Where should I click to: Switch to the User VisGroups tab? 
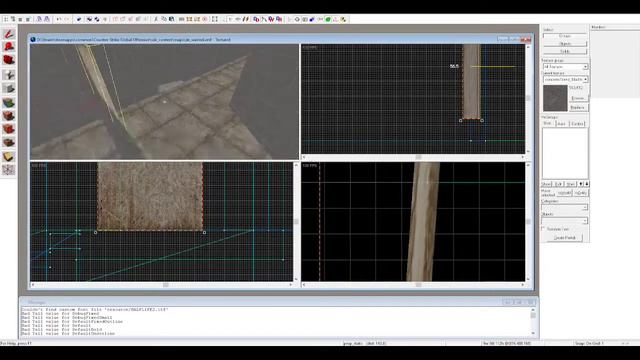click(548, 123)
